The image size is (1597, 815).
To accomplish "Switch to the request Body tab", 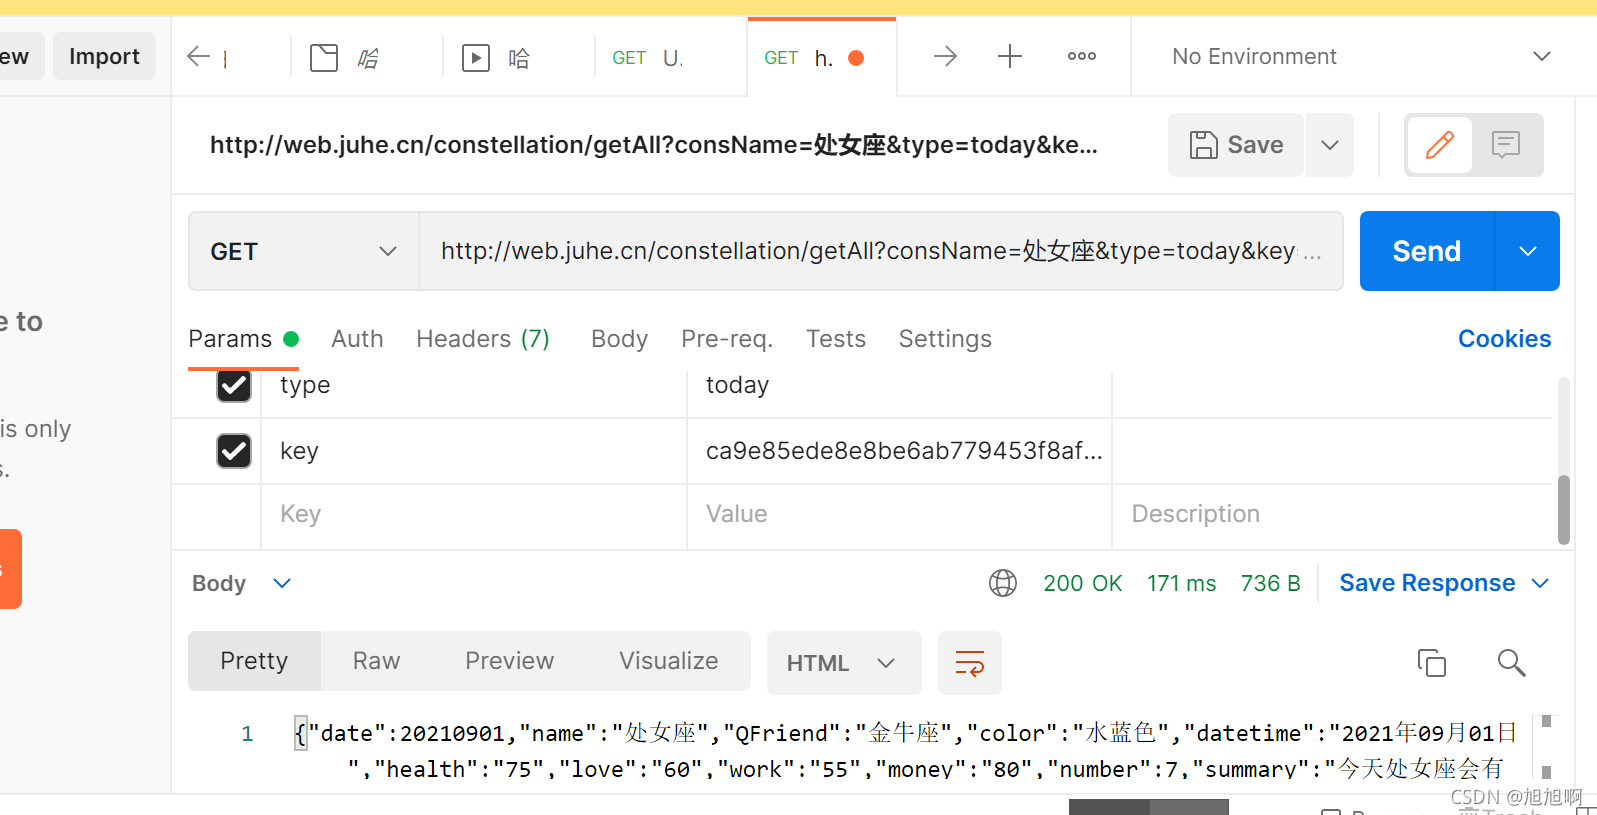I will click(619, 339).
